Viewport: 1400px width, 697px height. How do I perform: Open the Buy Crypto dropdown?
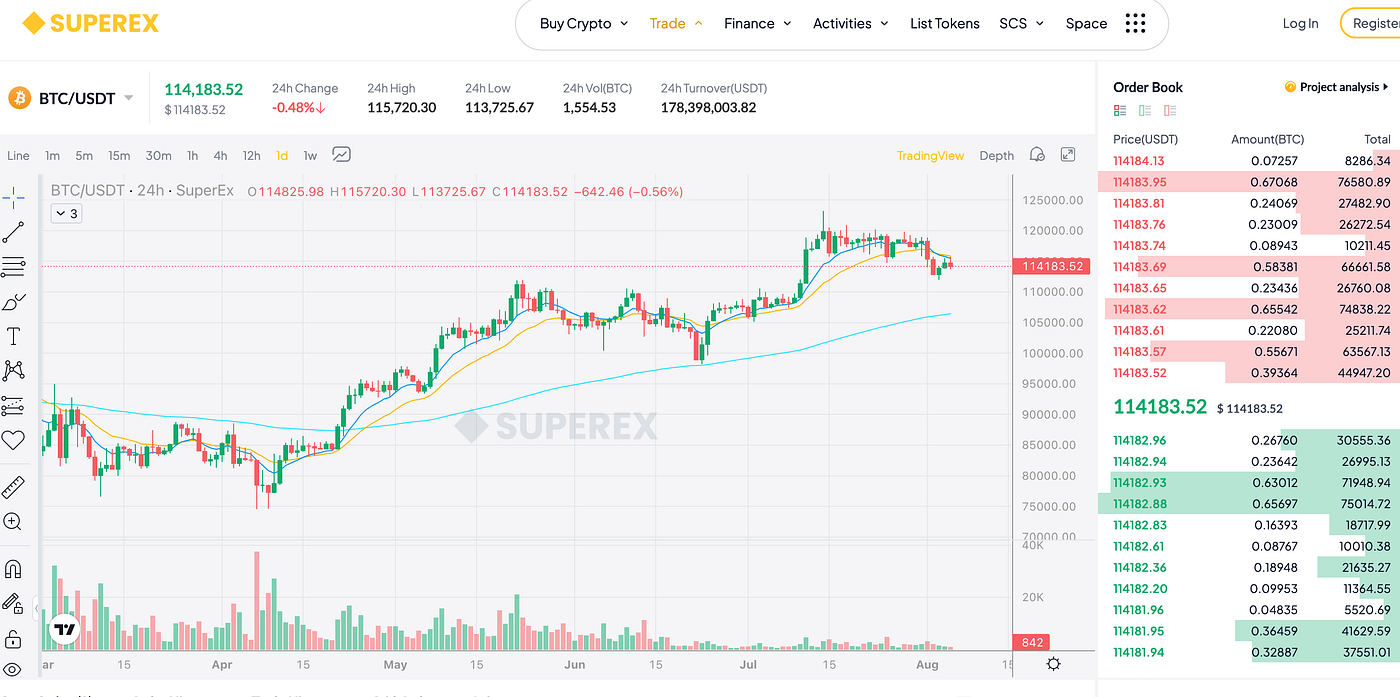(x=584, y=23)
